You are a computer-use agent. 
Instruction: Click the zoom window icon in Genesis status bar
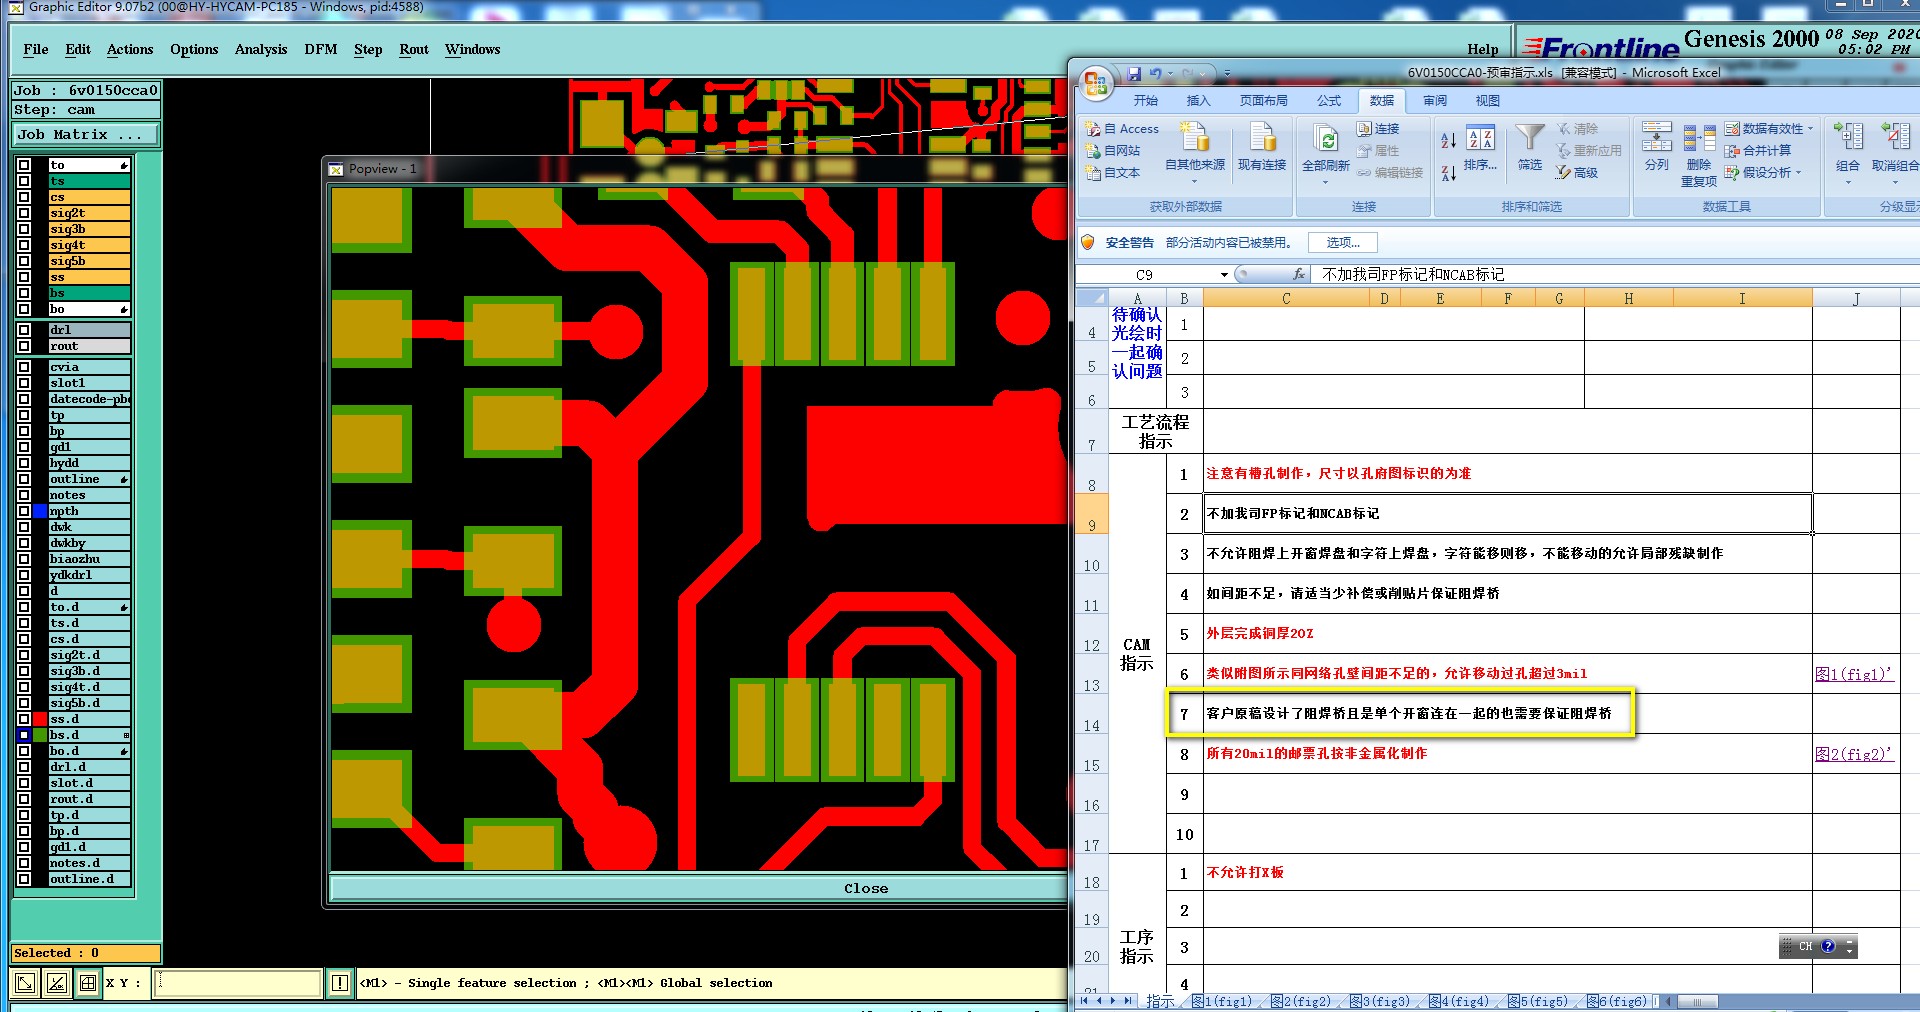(25, 983)
